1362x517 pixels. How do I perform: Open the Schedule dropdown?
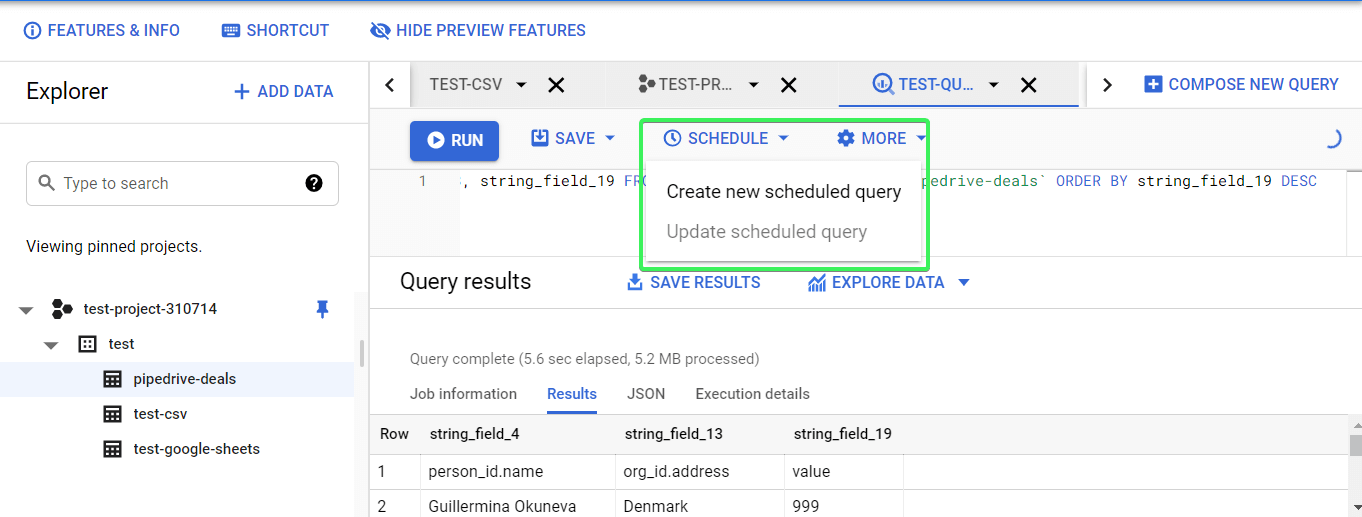[x=727, y=138]
